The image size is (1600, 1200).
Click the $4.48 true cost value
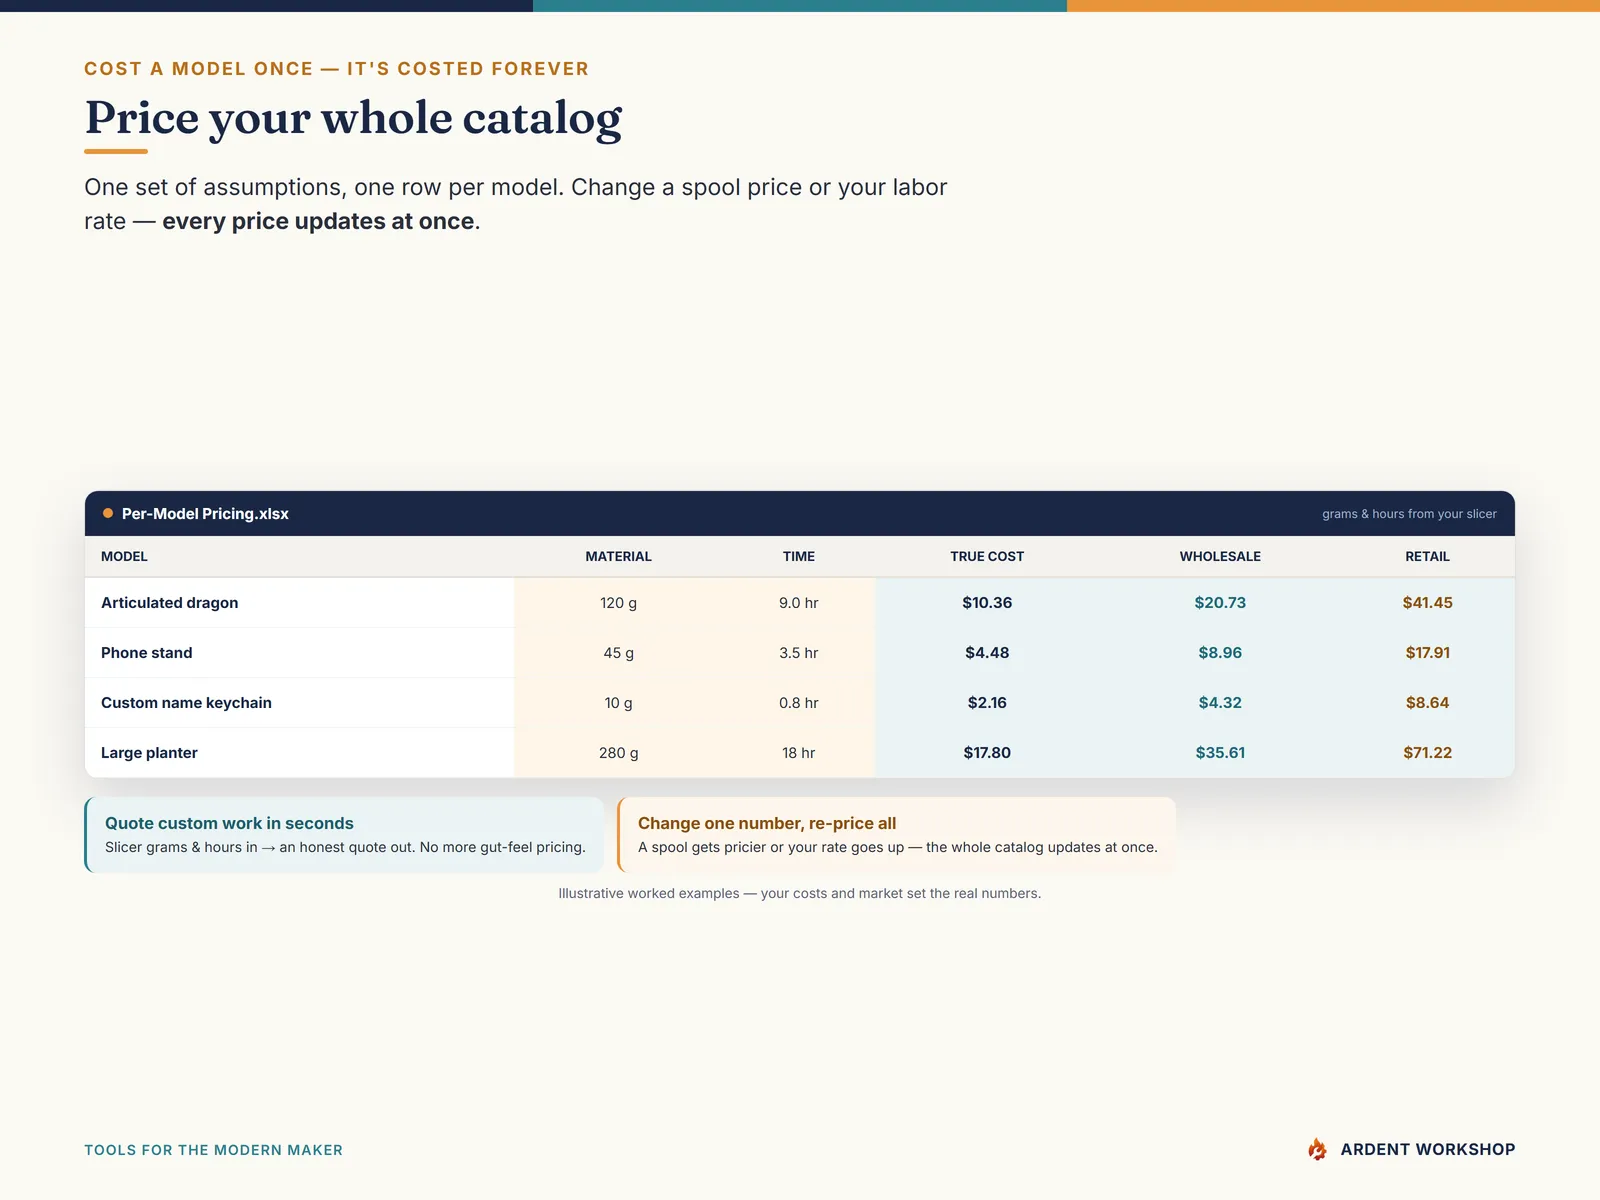pos(987,652)
